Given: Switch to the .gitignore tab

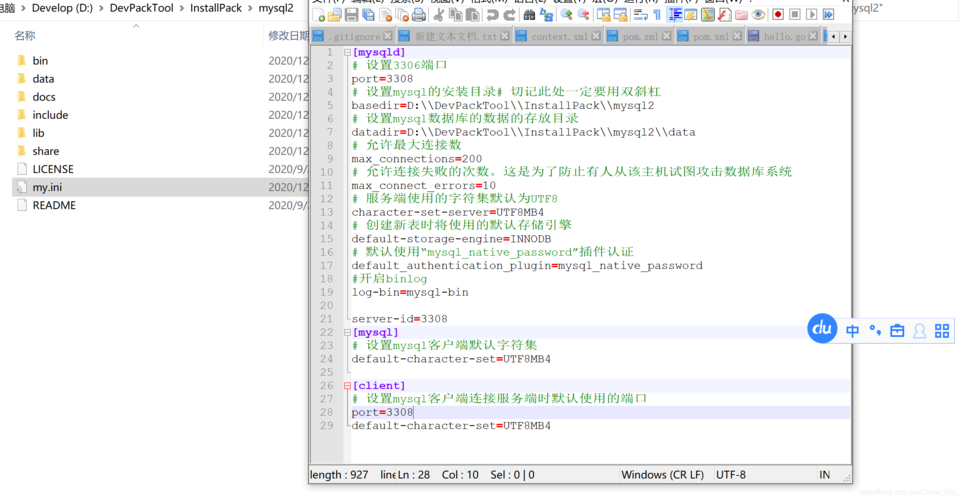Looking at the screenshot, I should coord(352,37).
